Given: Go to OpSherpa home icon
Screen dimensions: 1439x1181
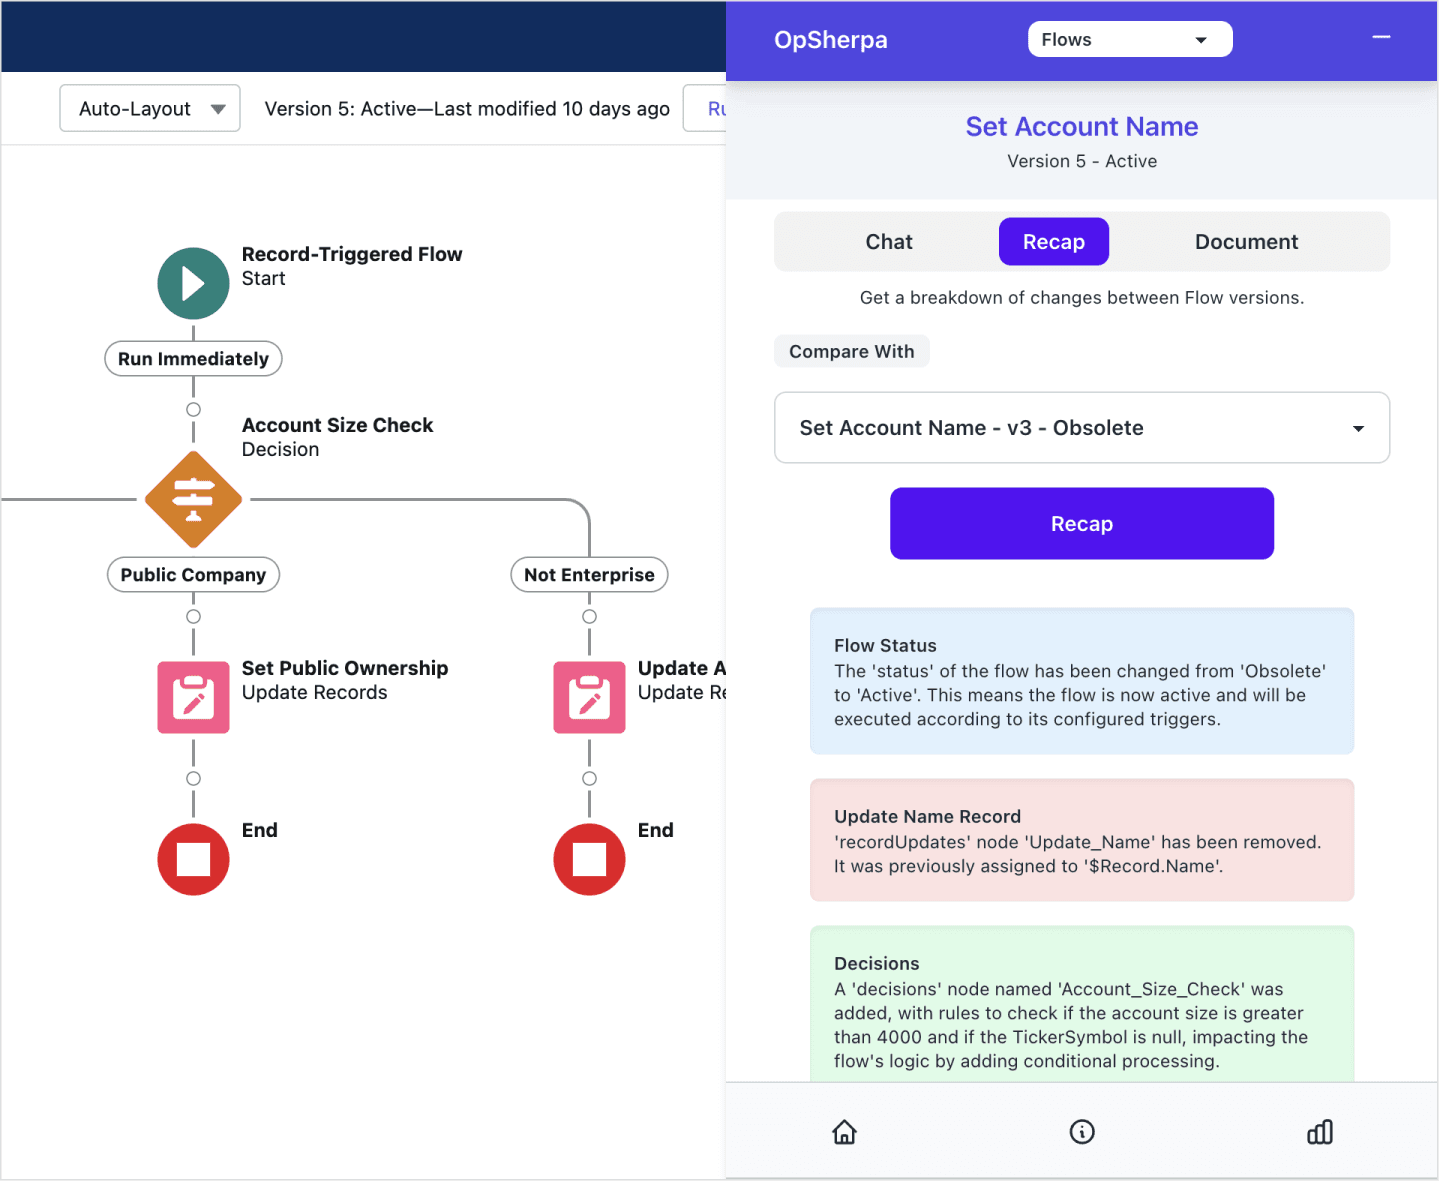Looking at the screenshot, I should [845, 1132].
